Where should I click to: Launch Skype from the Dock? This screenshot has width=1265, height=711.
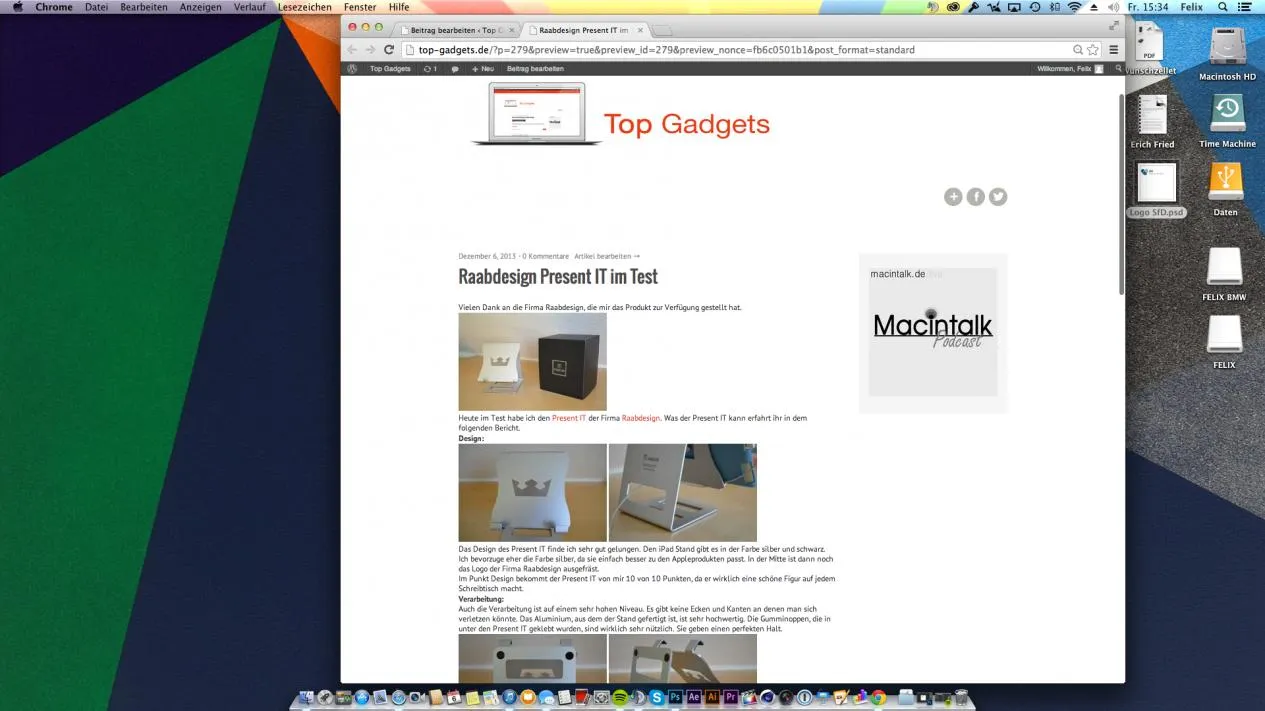coord(657,698)
